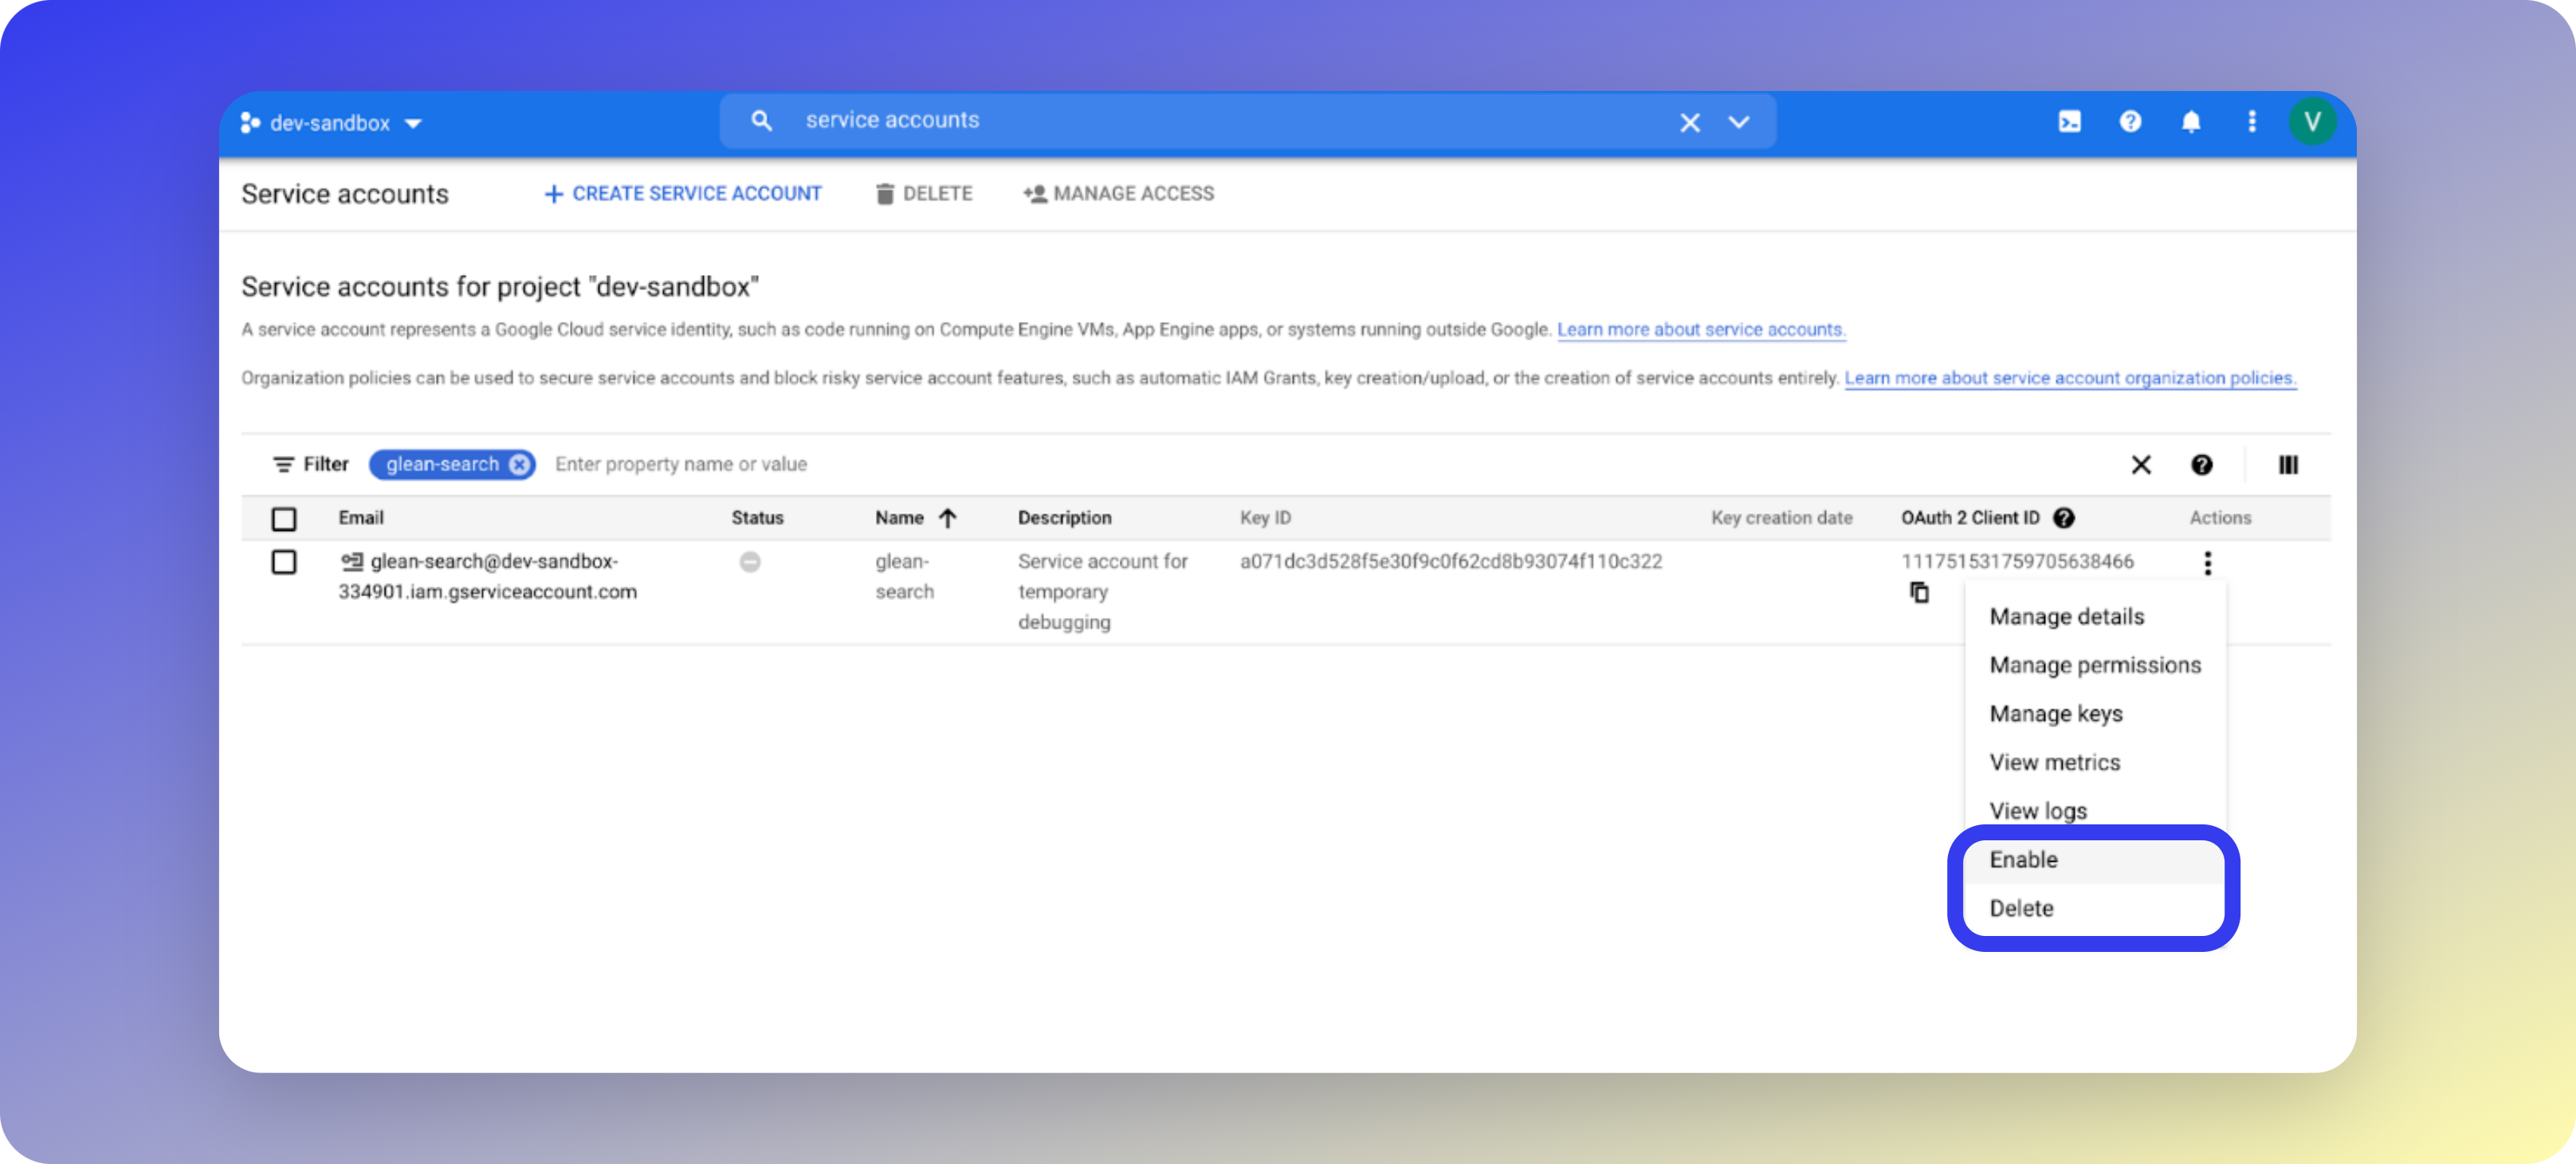Click the OAuth 2 Client ID help icon
Viewport: 2576px width, 1164px height.
pos(2064,518)
